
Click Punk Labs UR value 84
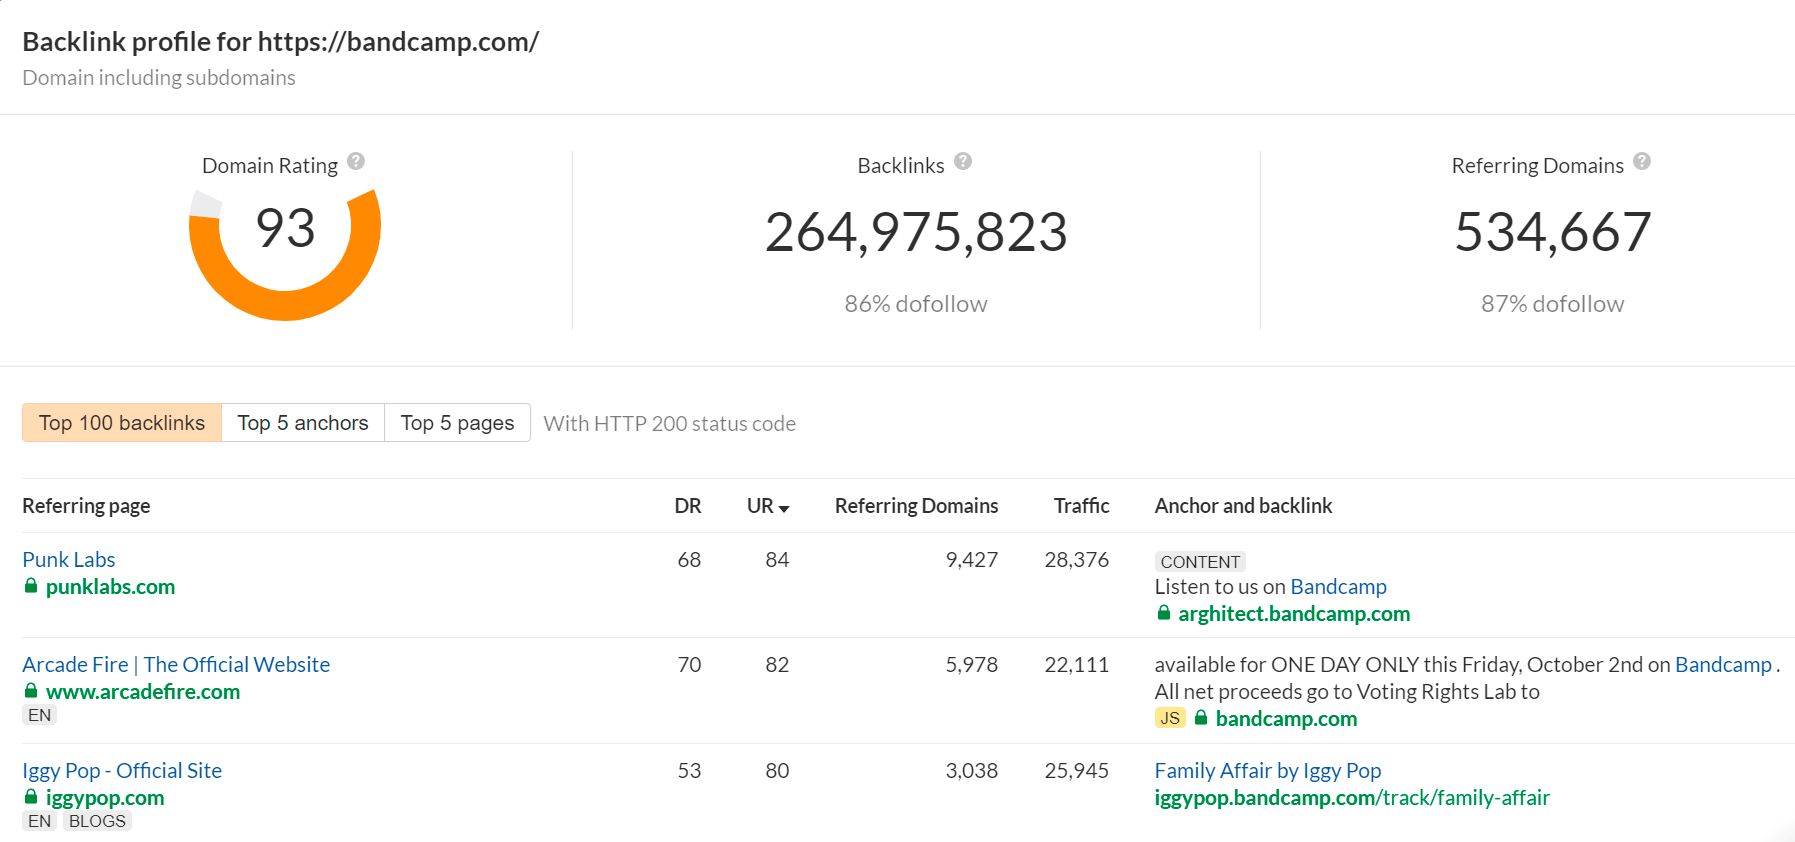(x=777, y=560)
